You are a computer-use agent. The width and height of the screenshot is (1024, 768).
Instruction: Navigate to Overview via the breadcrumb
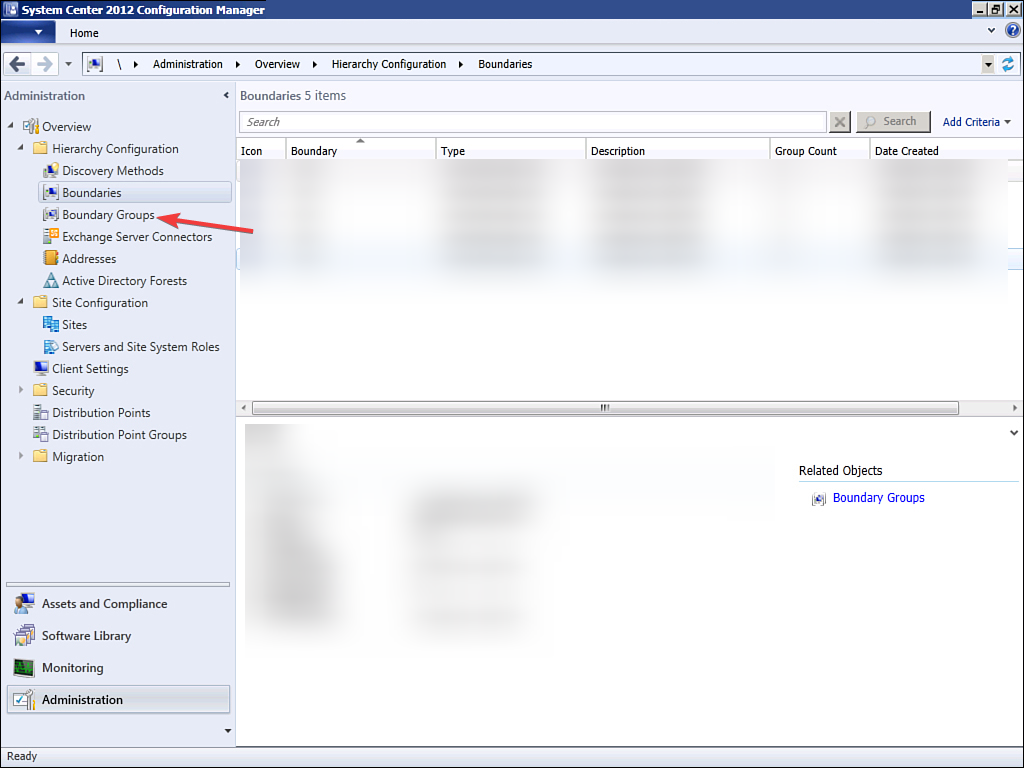(x=277, y=63)
